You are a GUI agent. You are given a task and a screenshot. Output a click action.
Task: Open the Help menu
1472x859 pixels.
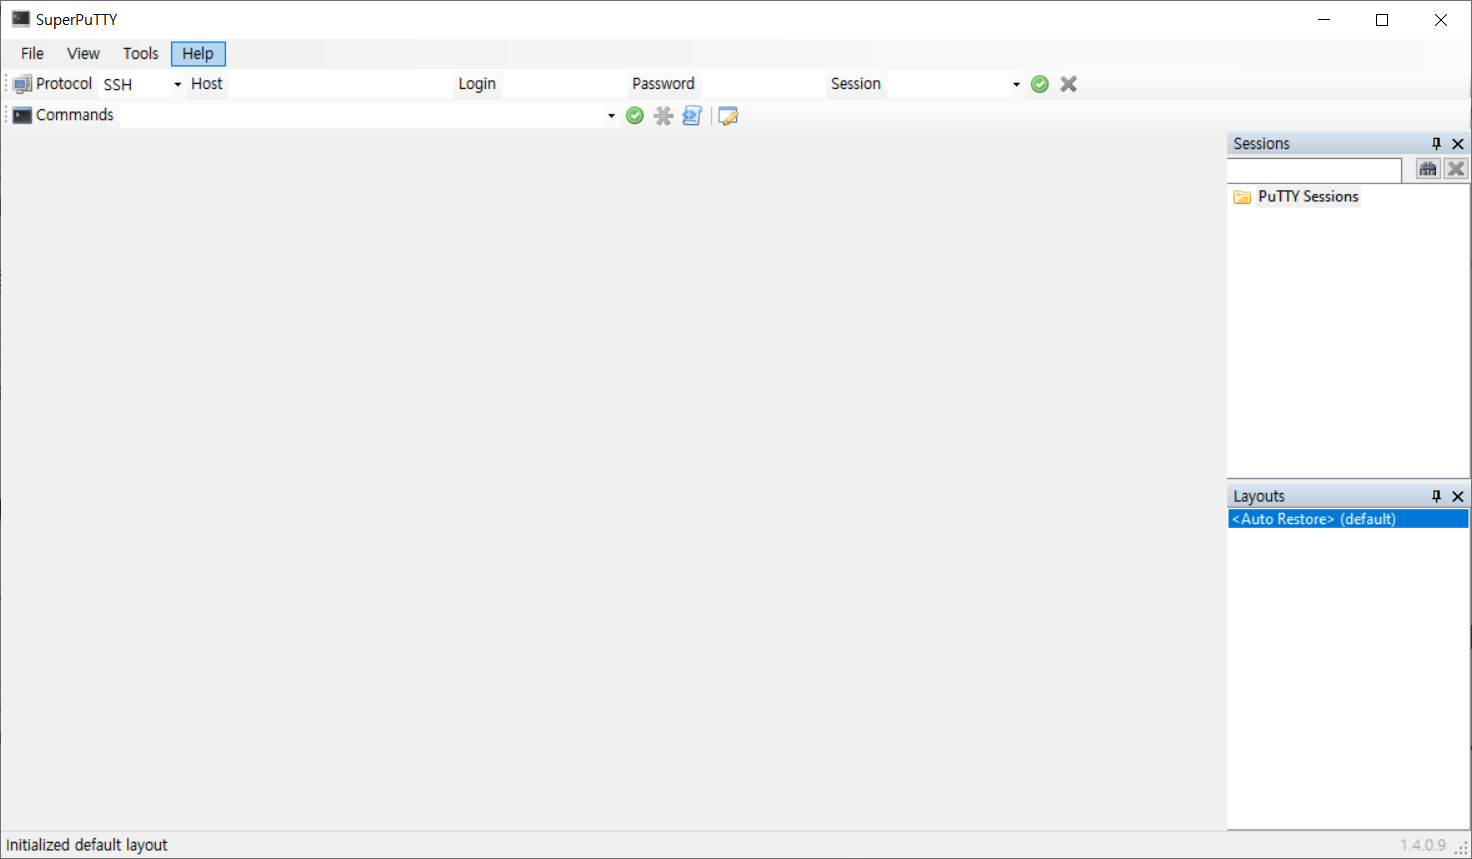click(198, 54)
